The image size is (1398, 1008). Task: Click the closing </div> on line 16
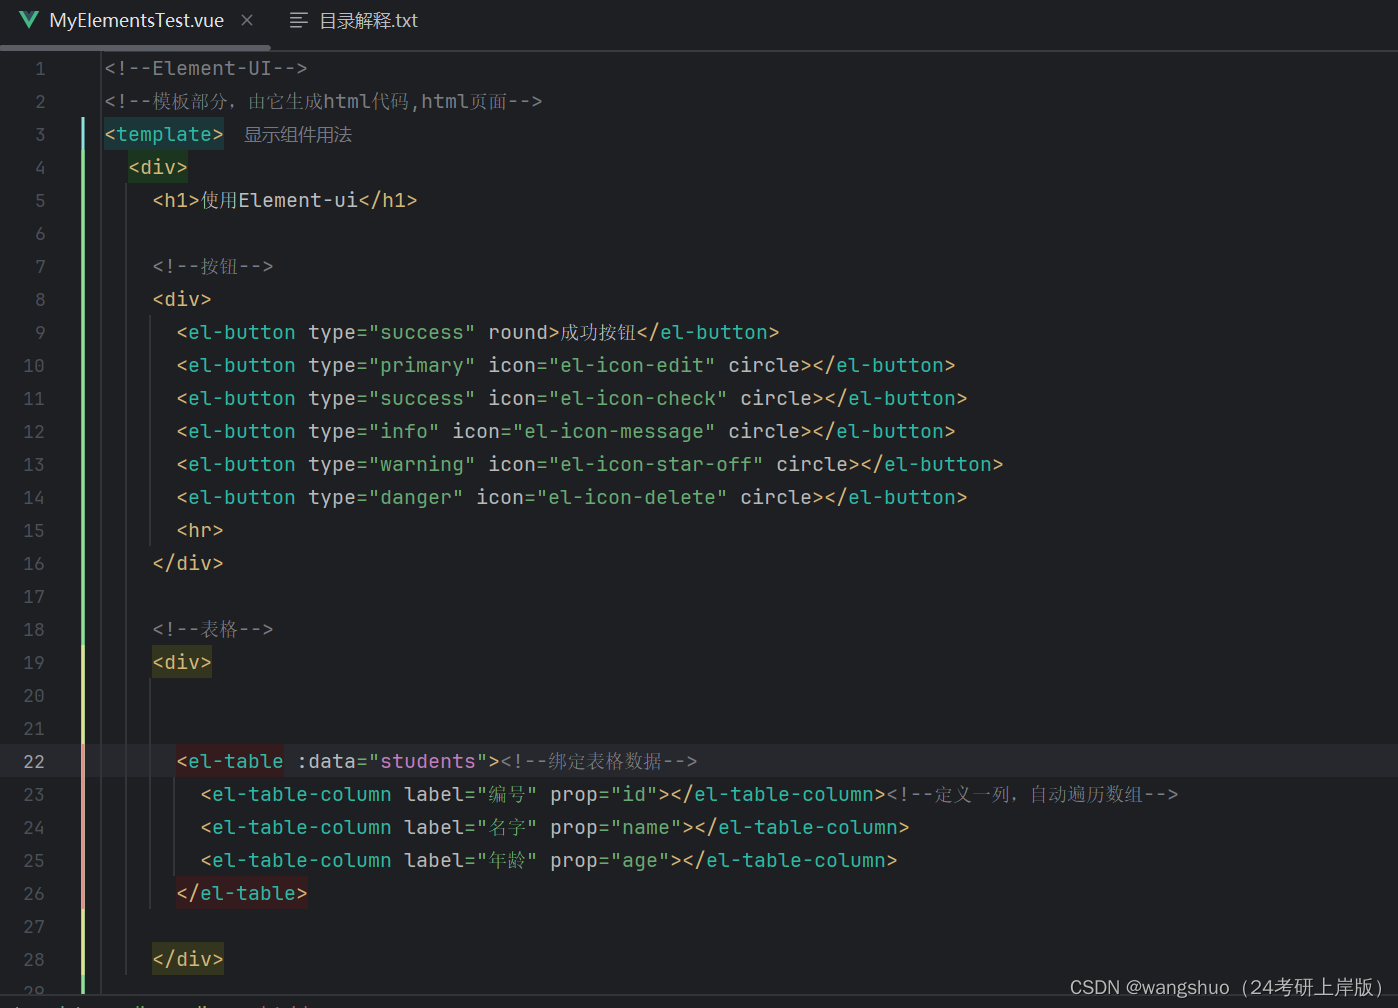coord(188,563)
